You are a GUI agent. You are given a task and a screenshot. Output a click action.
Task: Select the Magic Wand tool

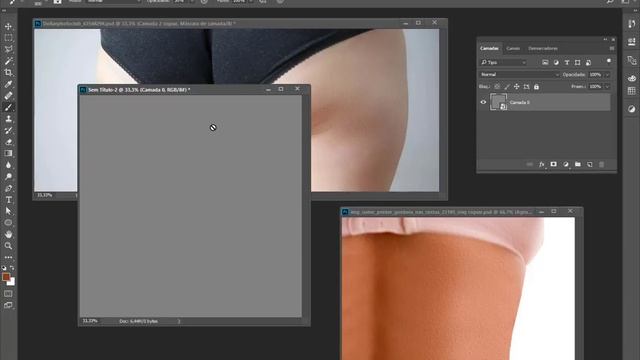click(x=8, y=61)
